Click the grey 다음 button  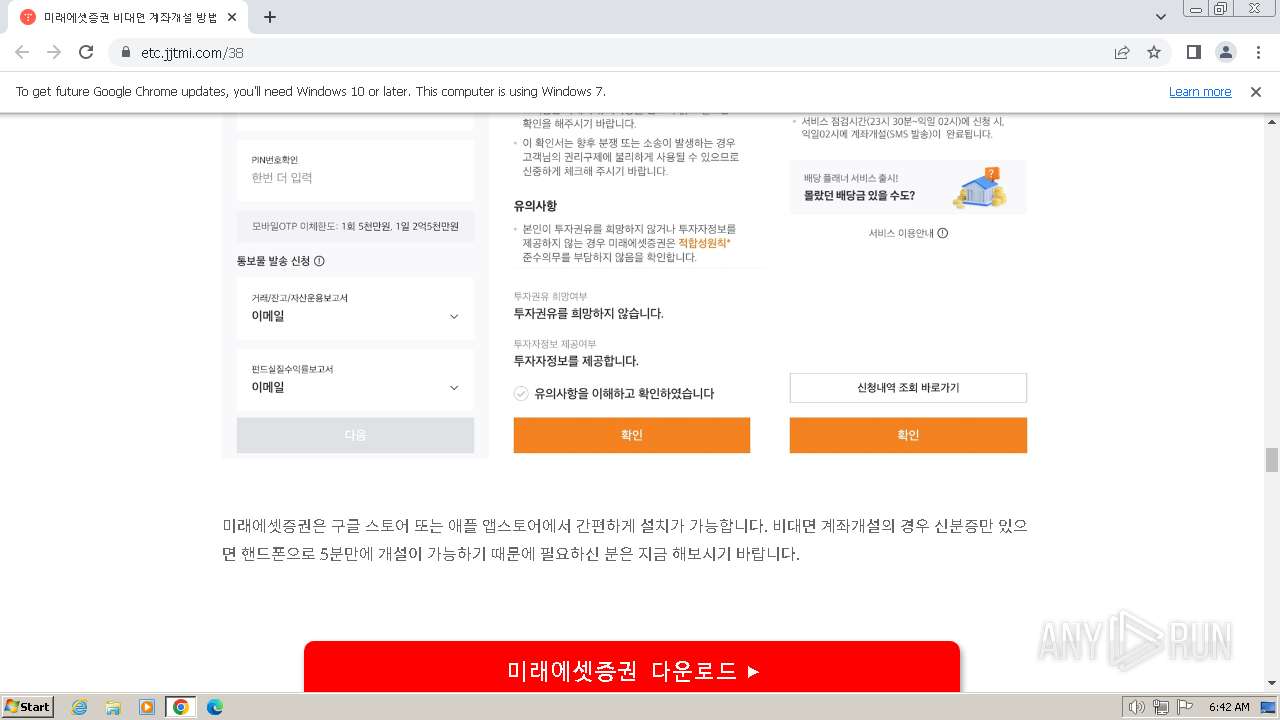click(x=355, y=435)
